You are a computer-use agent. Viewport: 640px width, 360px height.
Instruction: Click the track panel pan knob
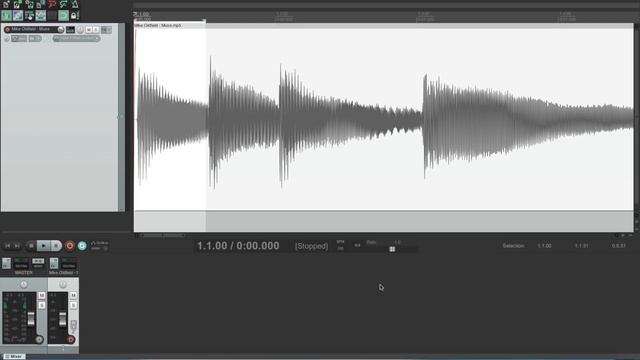(x=80, y=29)
